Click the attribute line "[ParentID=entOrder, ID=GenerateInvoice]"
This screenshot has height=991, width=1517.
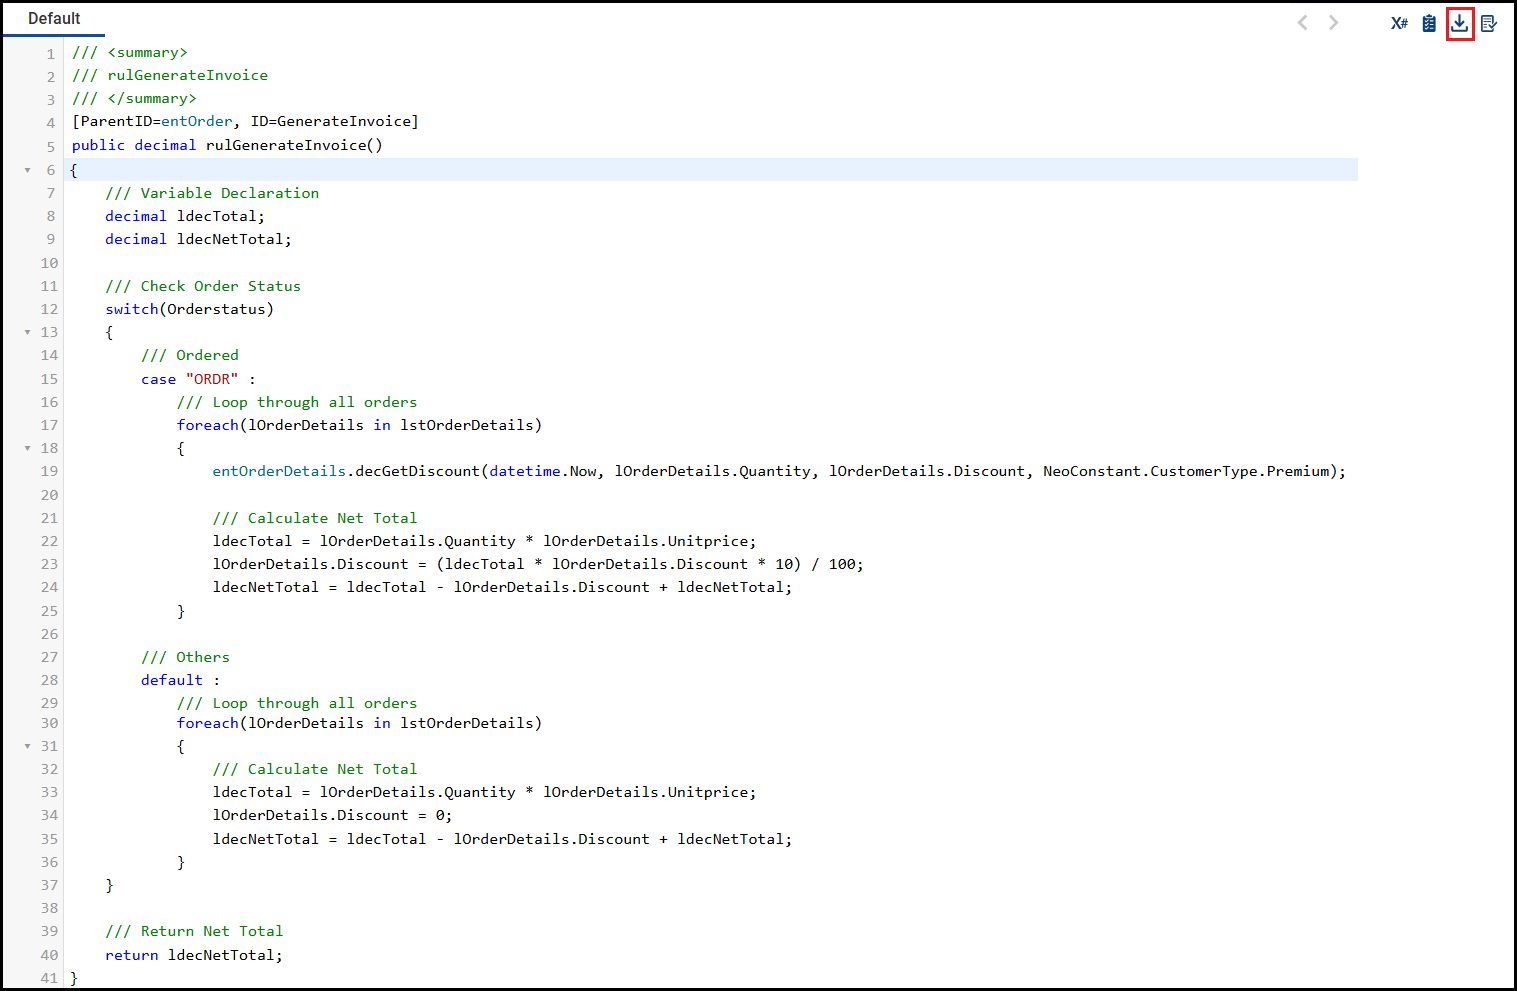245,121
